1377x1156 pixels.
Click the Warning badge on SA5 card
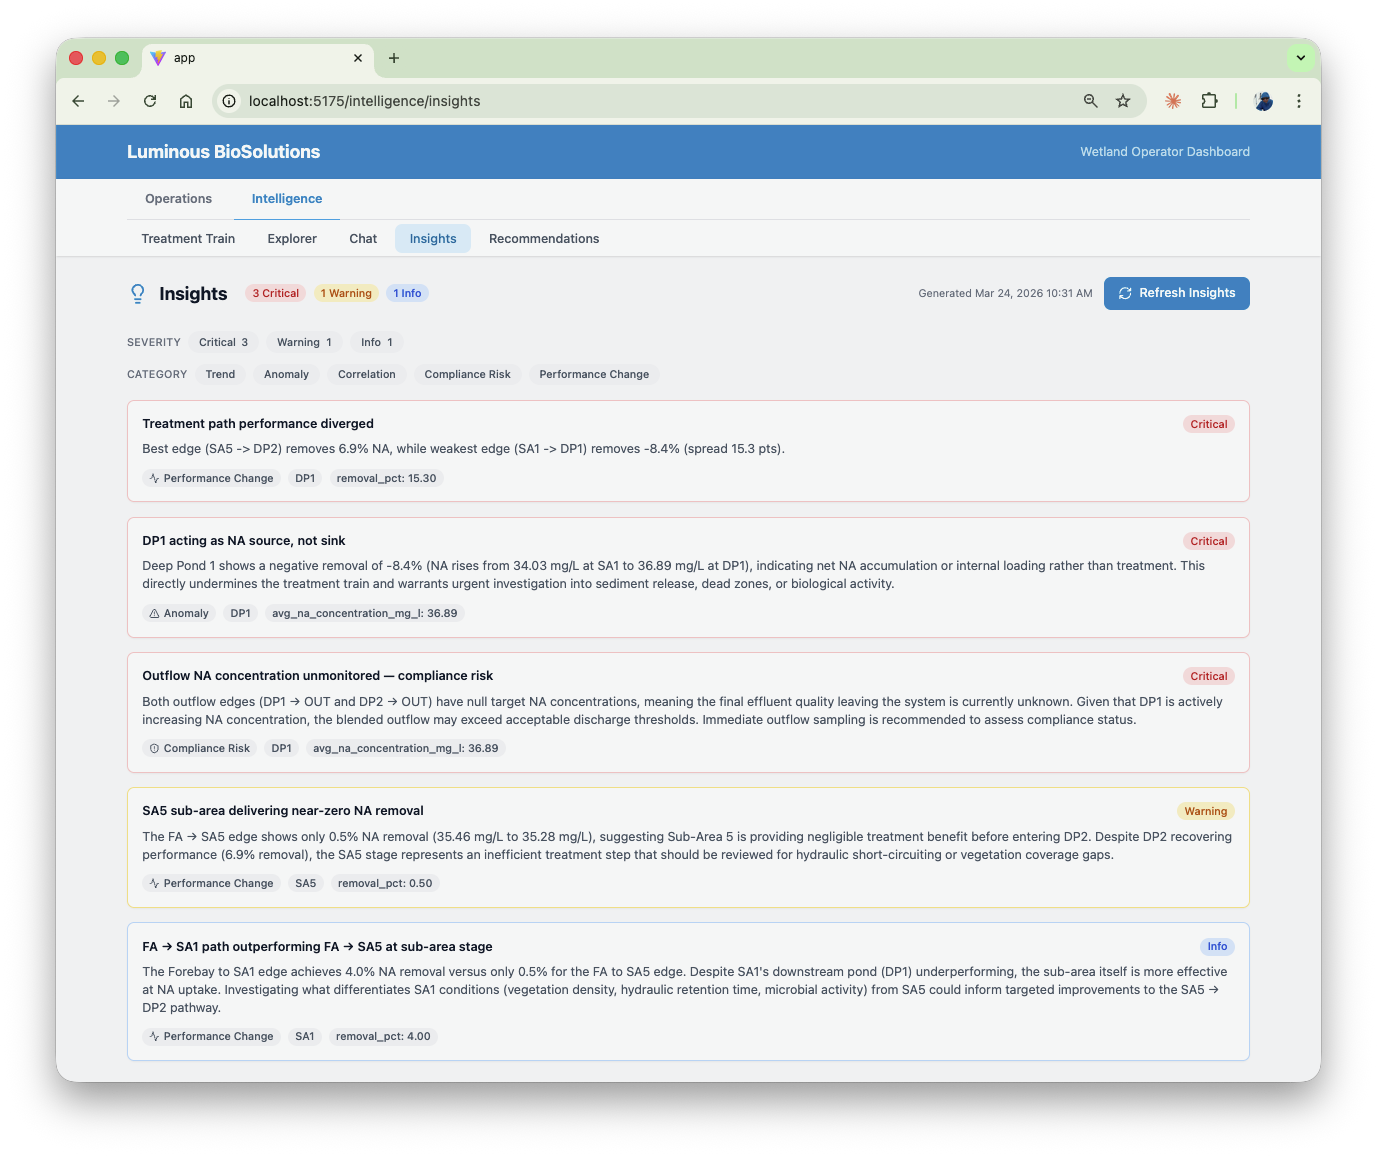coord(1205,811)
